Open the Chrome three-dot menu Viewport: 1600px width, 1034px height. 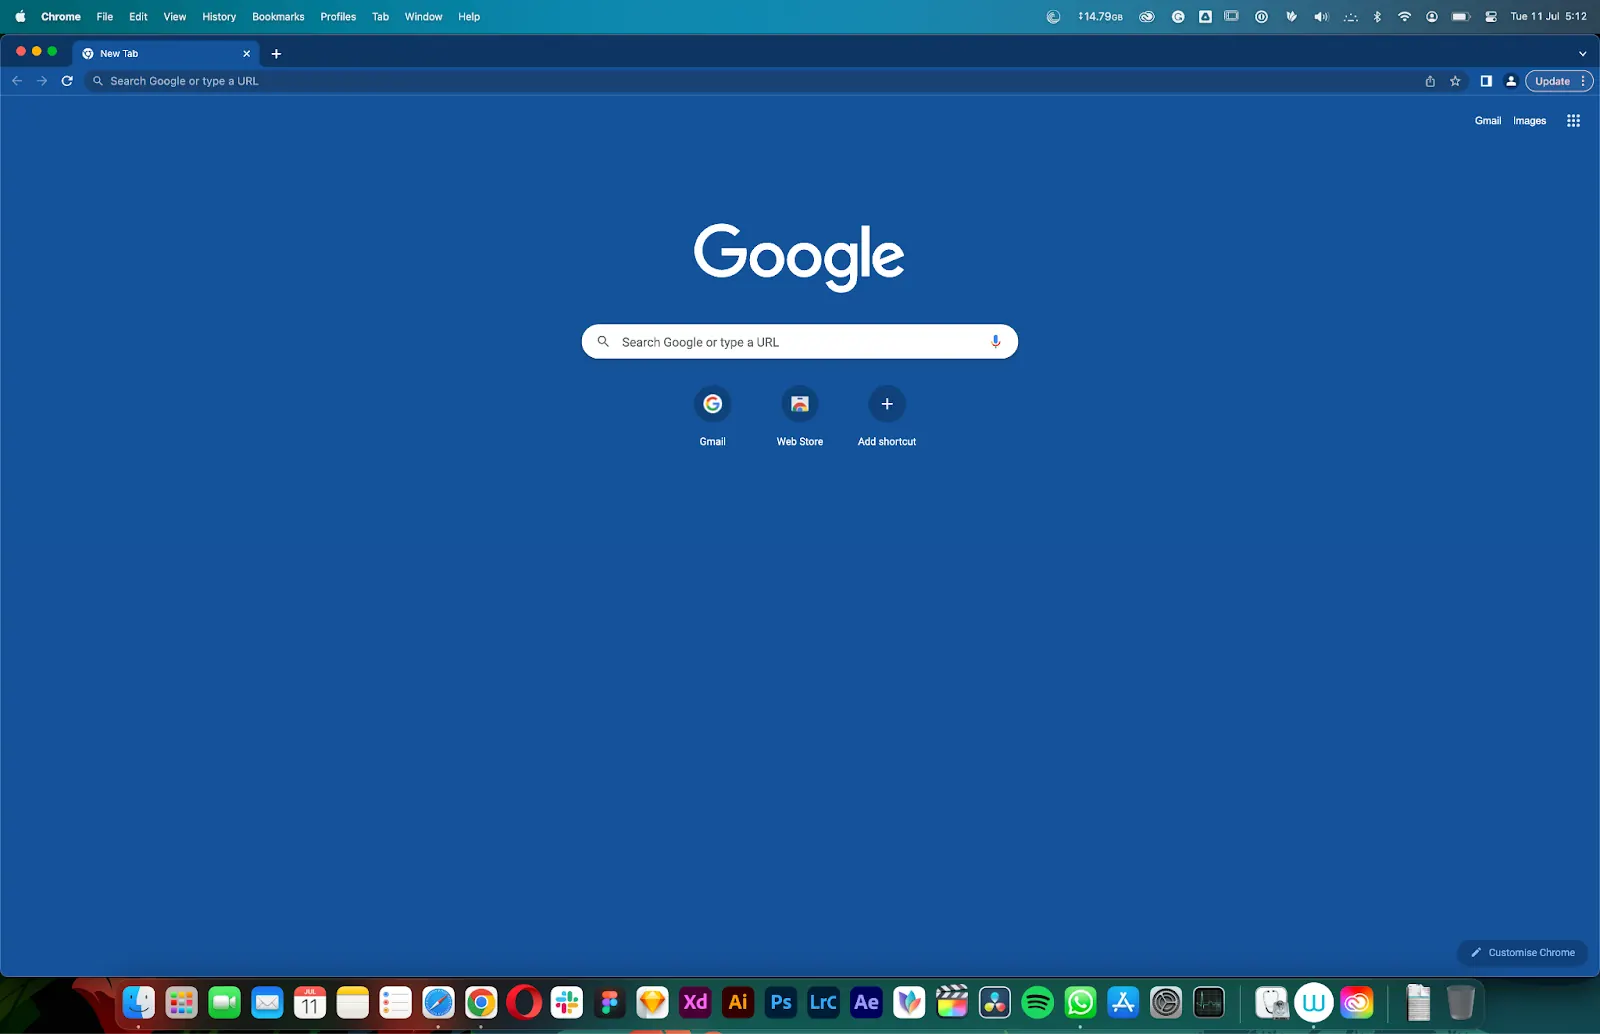(1583, 81)
